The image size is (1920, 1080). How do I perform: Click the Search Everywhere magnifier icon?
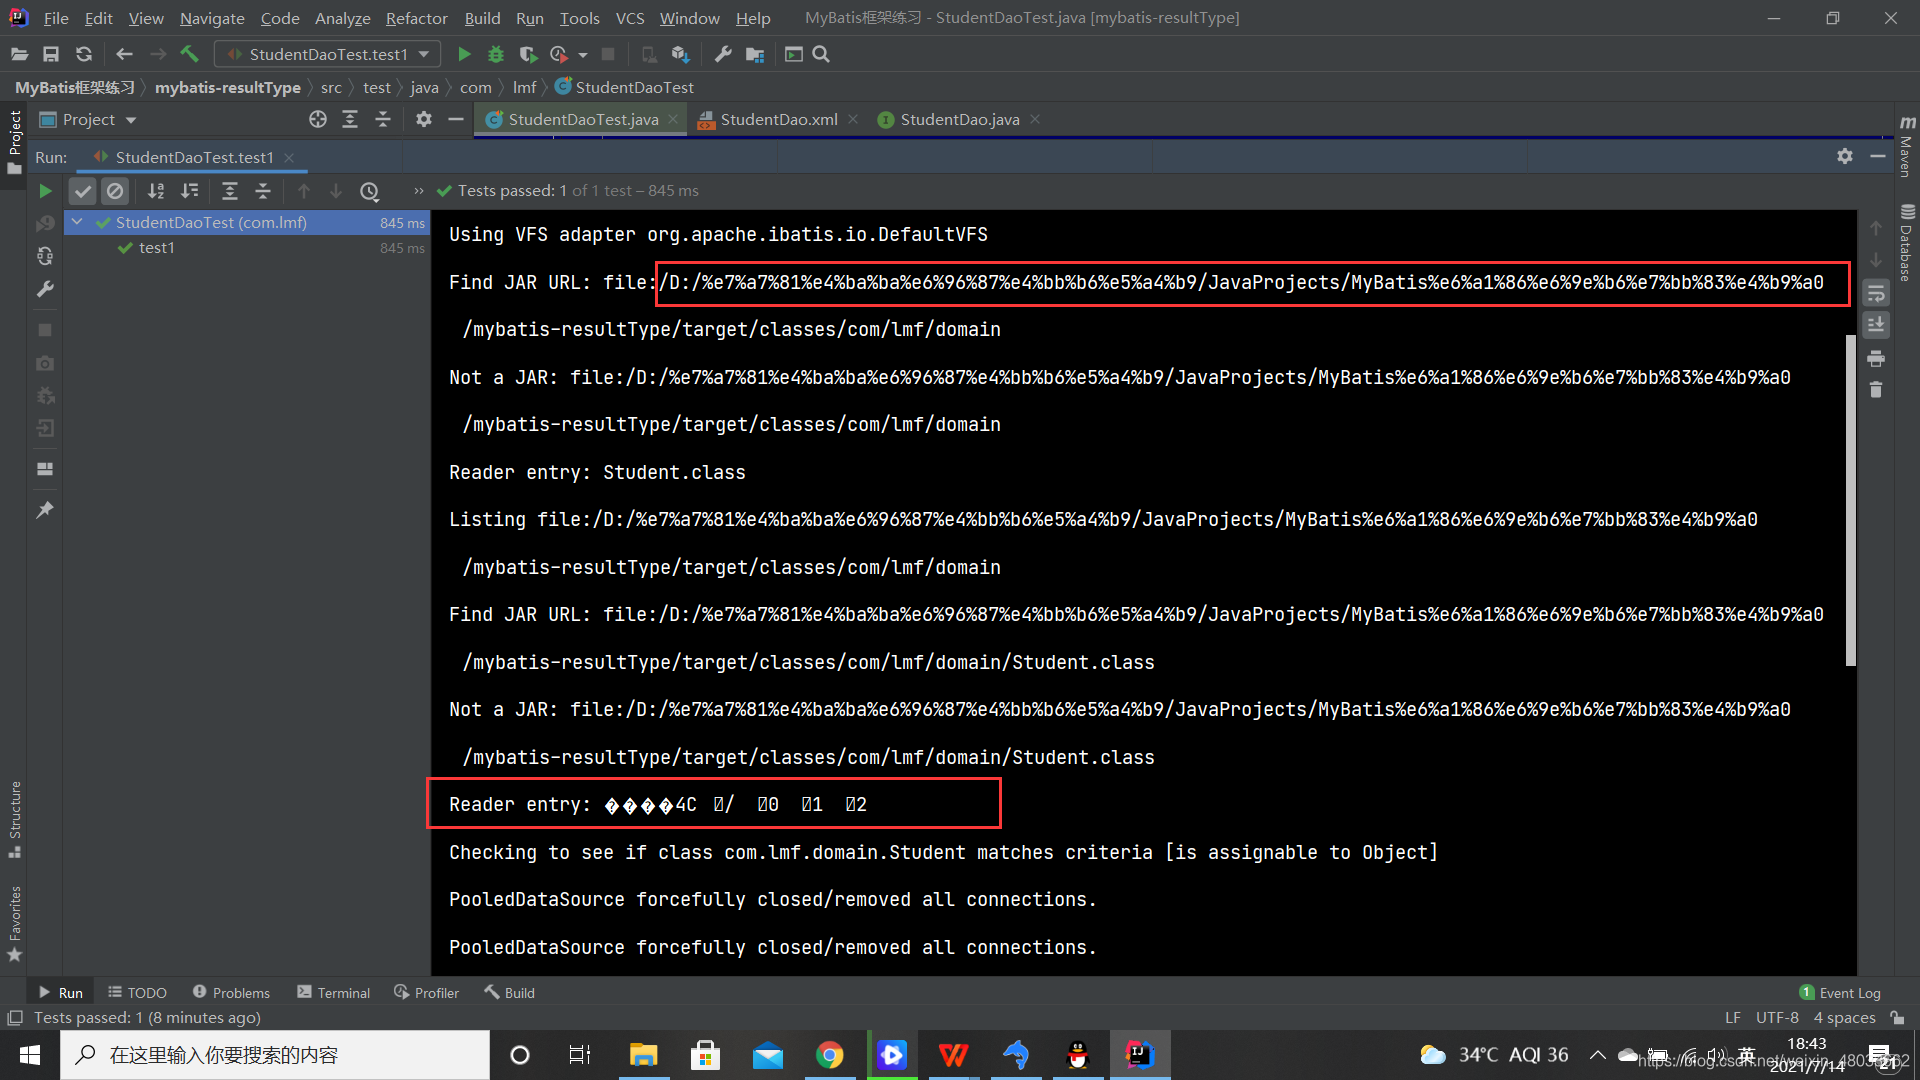point(821,54)
